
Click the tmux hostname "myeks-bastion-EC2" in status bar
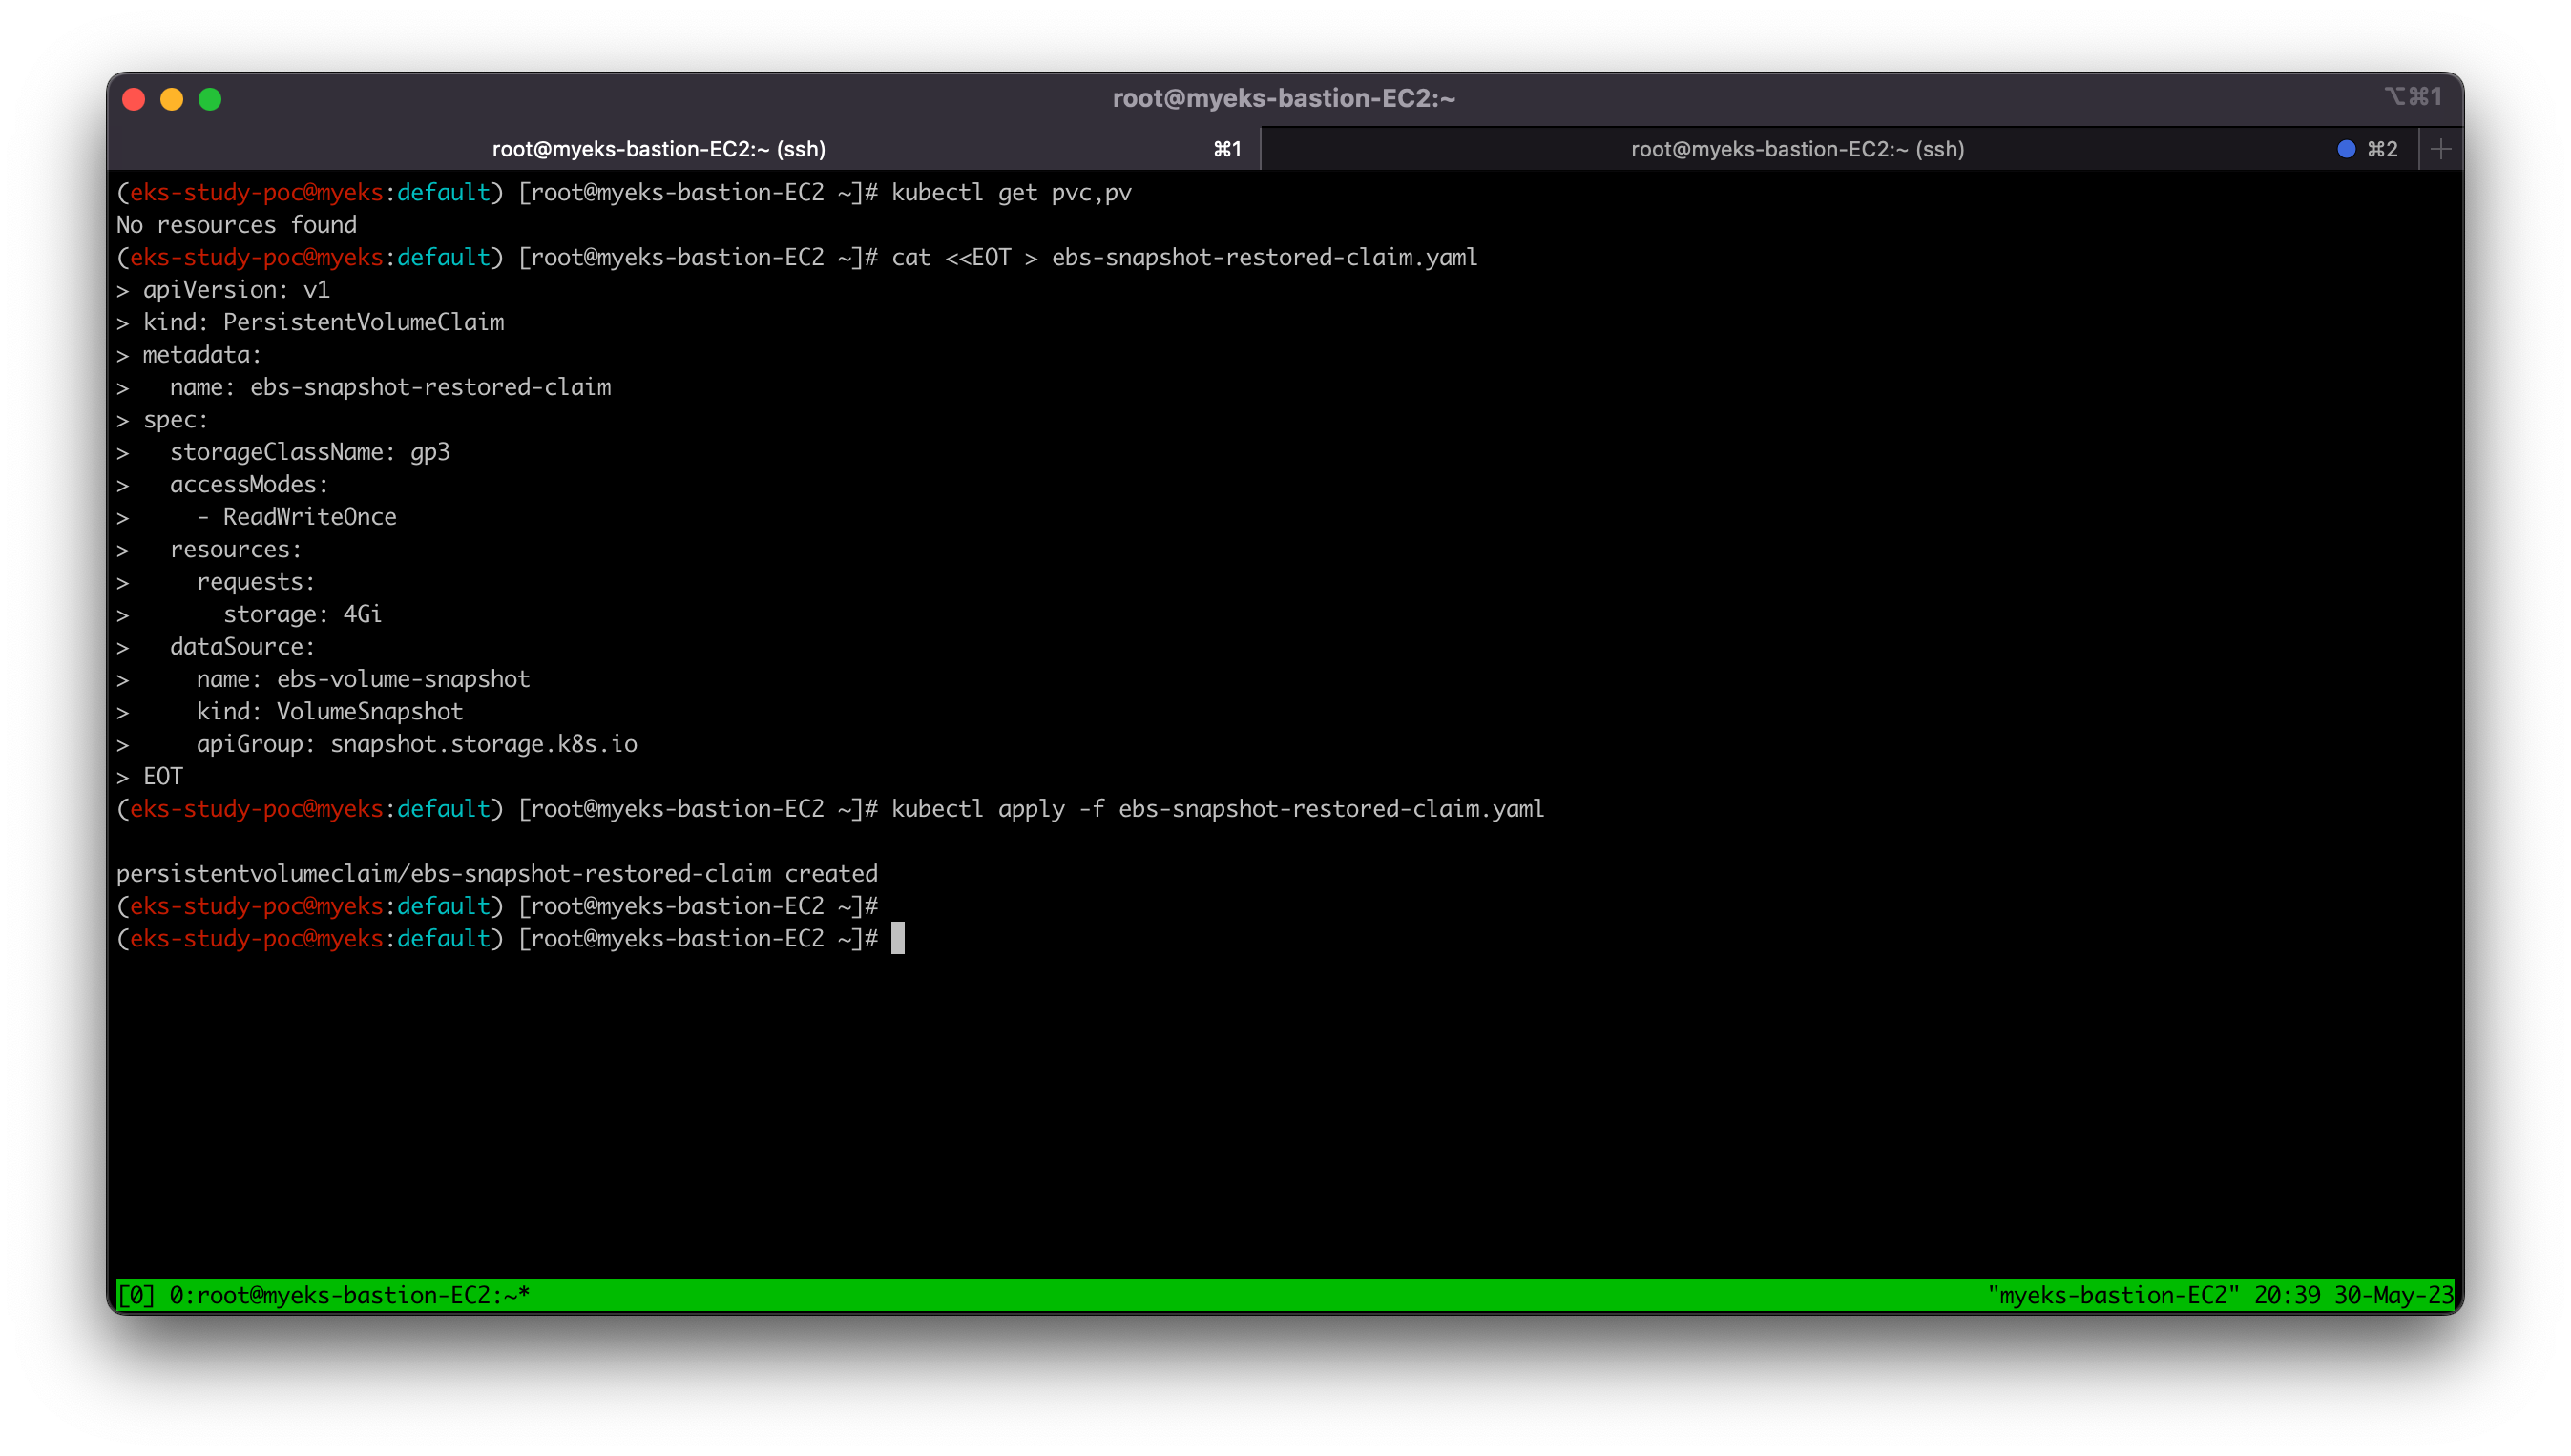coord(2112,1295)
